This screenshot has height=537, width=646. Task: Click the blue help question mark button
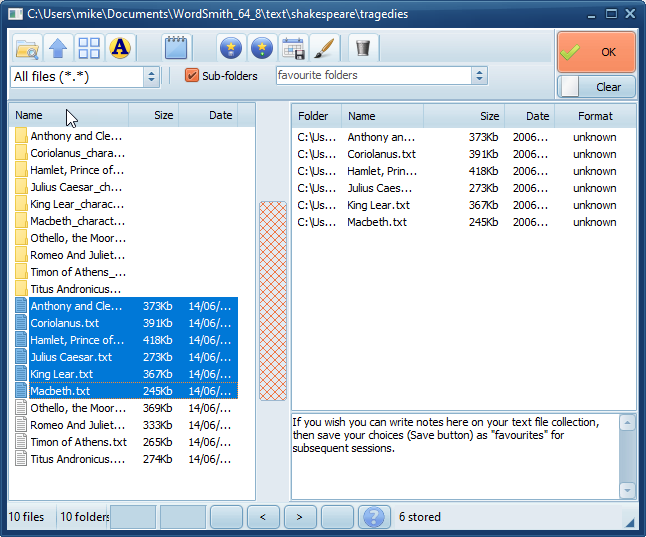pyautogui.click(x=373, y=517)
